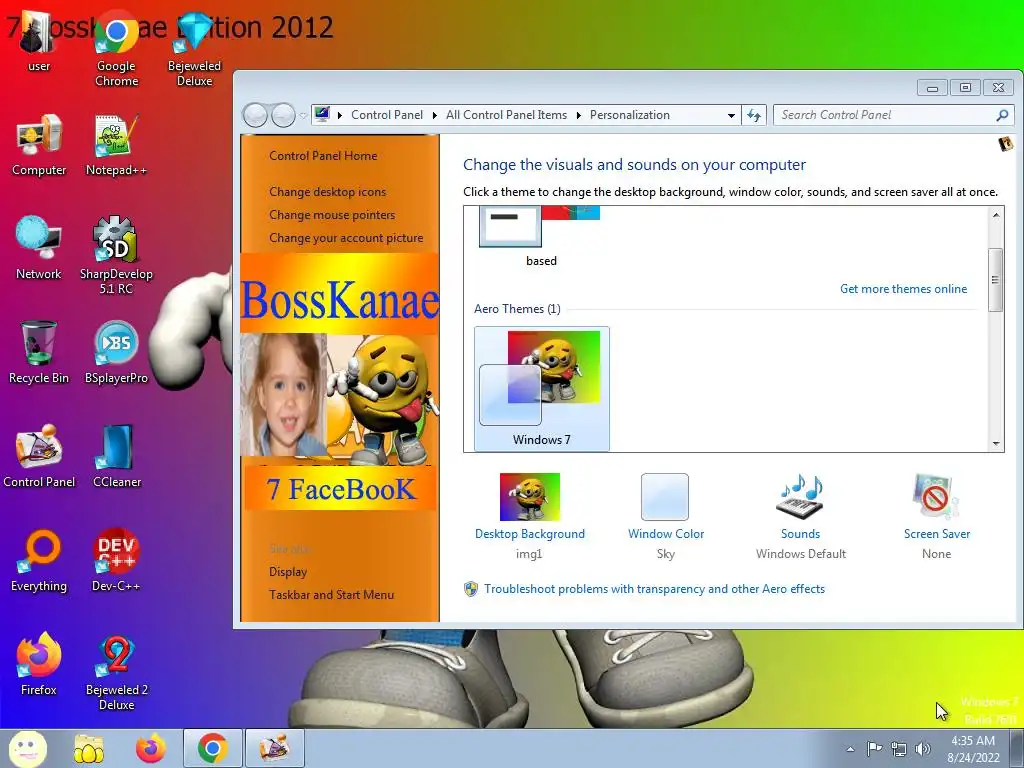Expand the Control Panel breadcrumb arrow
Screen dimensions: 1024x768
(x=434, y=116)
